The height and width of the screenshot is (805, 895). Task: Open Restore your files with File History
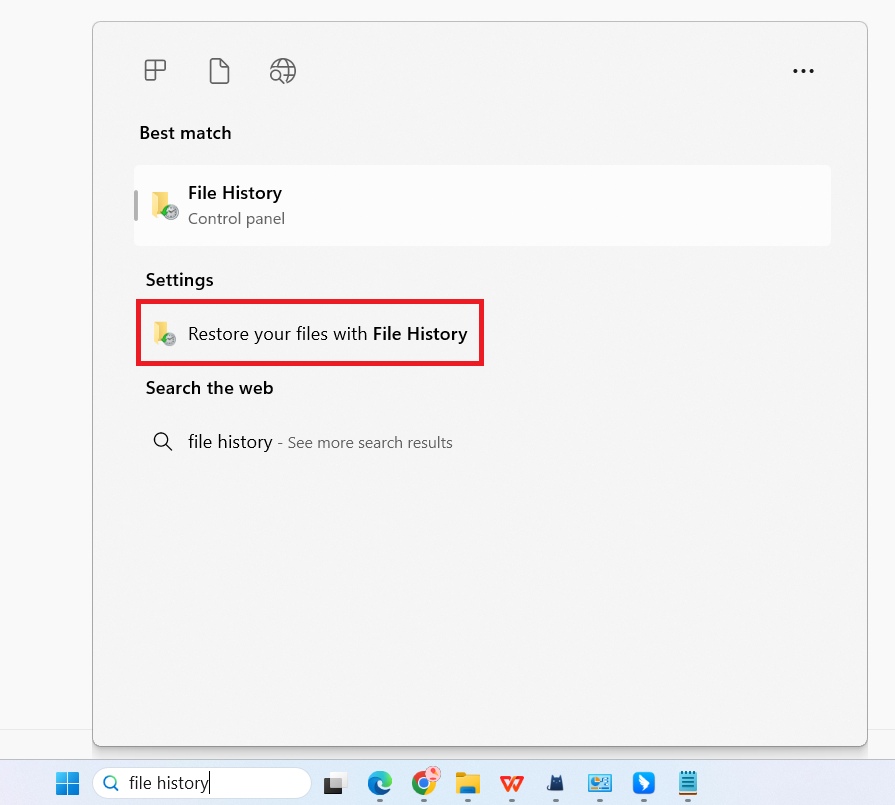pyautogui.click(x=310, y=333)
